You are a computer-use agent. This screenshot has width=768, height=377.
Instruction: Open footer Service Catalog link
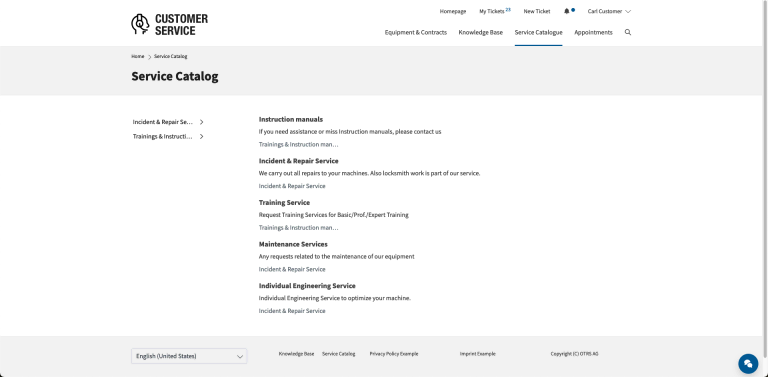338,353
